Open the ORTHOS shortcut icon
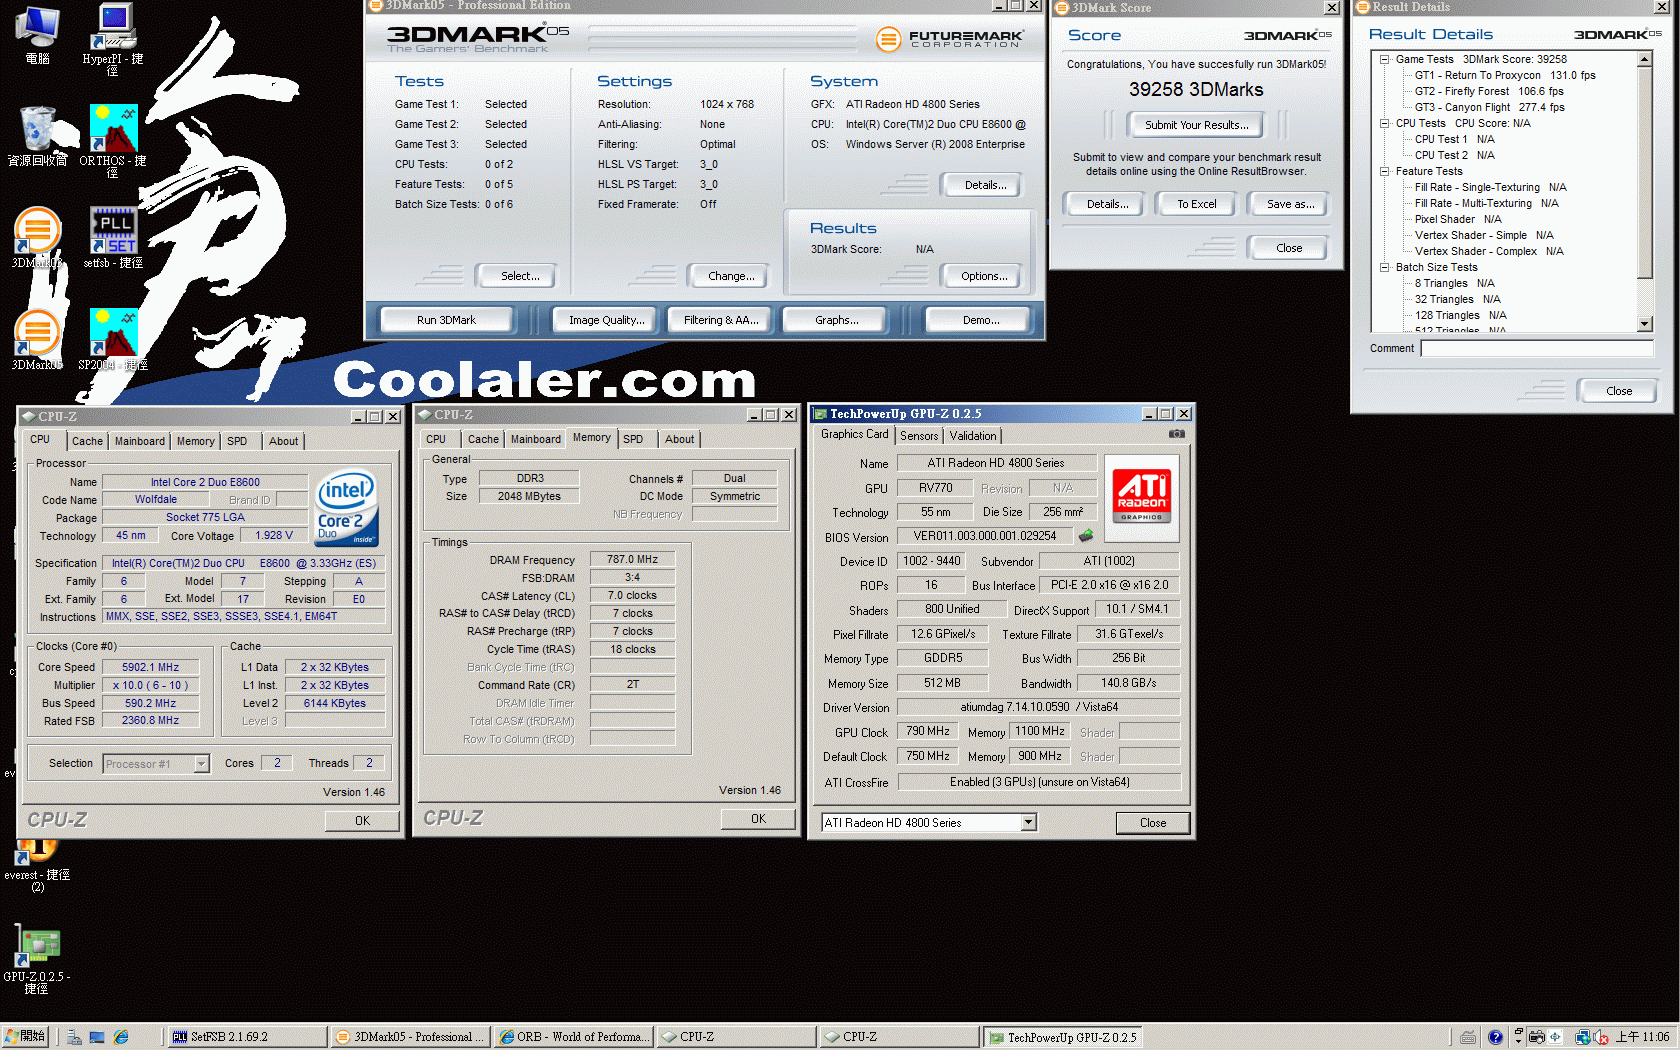The height and width of the screenshot is (1050, 1680). [113, 140]
